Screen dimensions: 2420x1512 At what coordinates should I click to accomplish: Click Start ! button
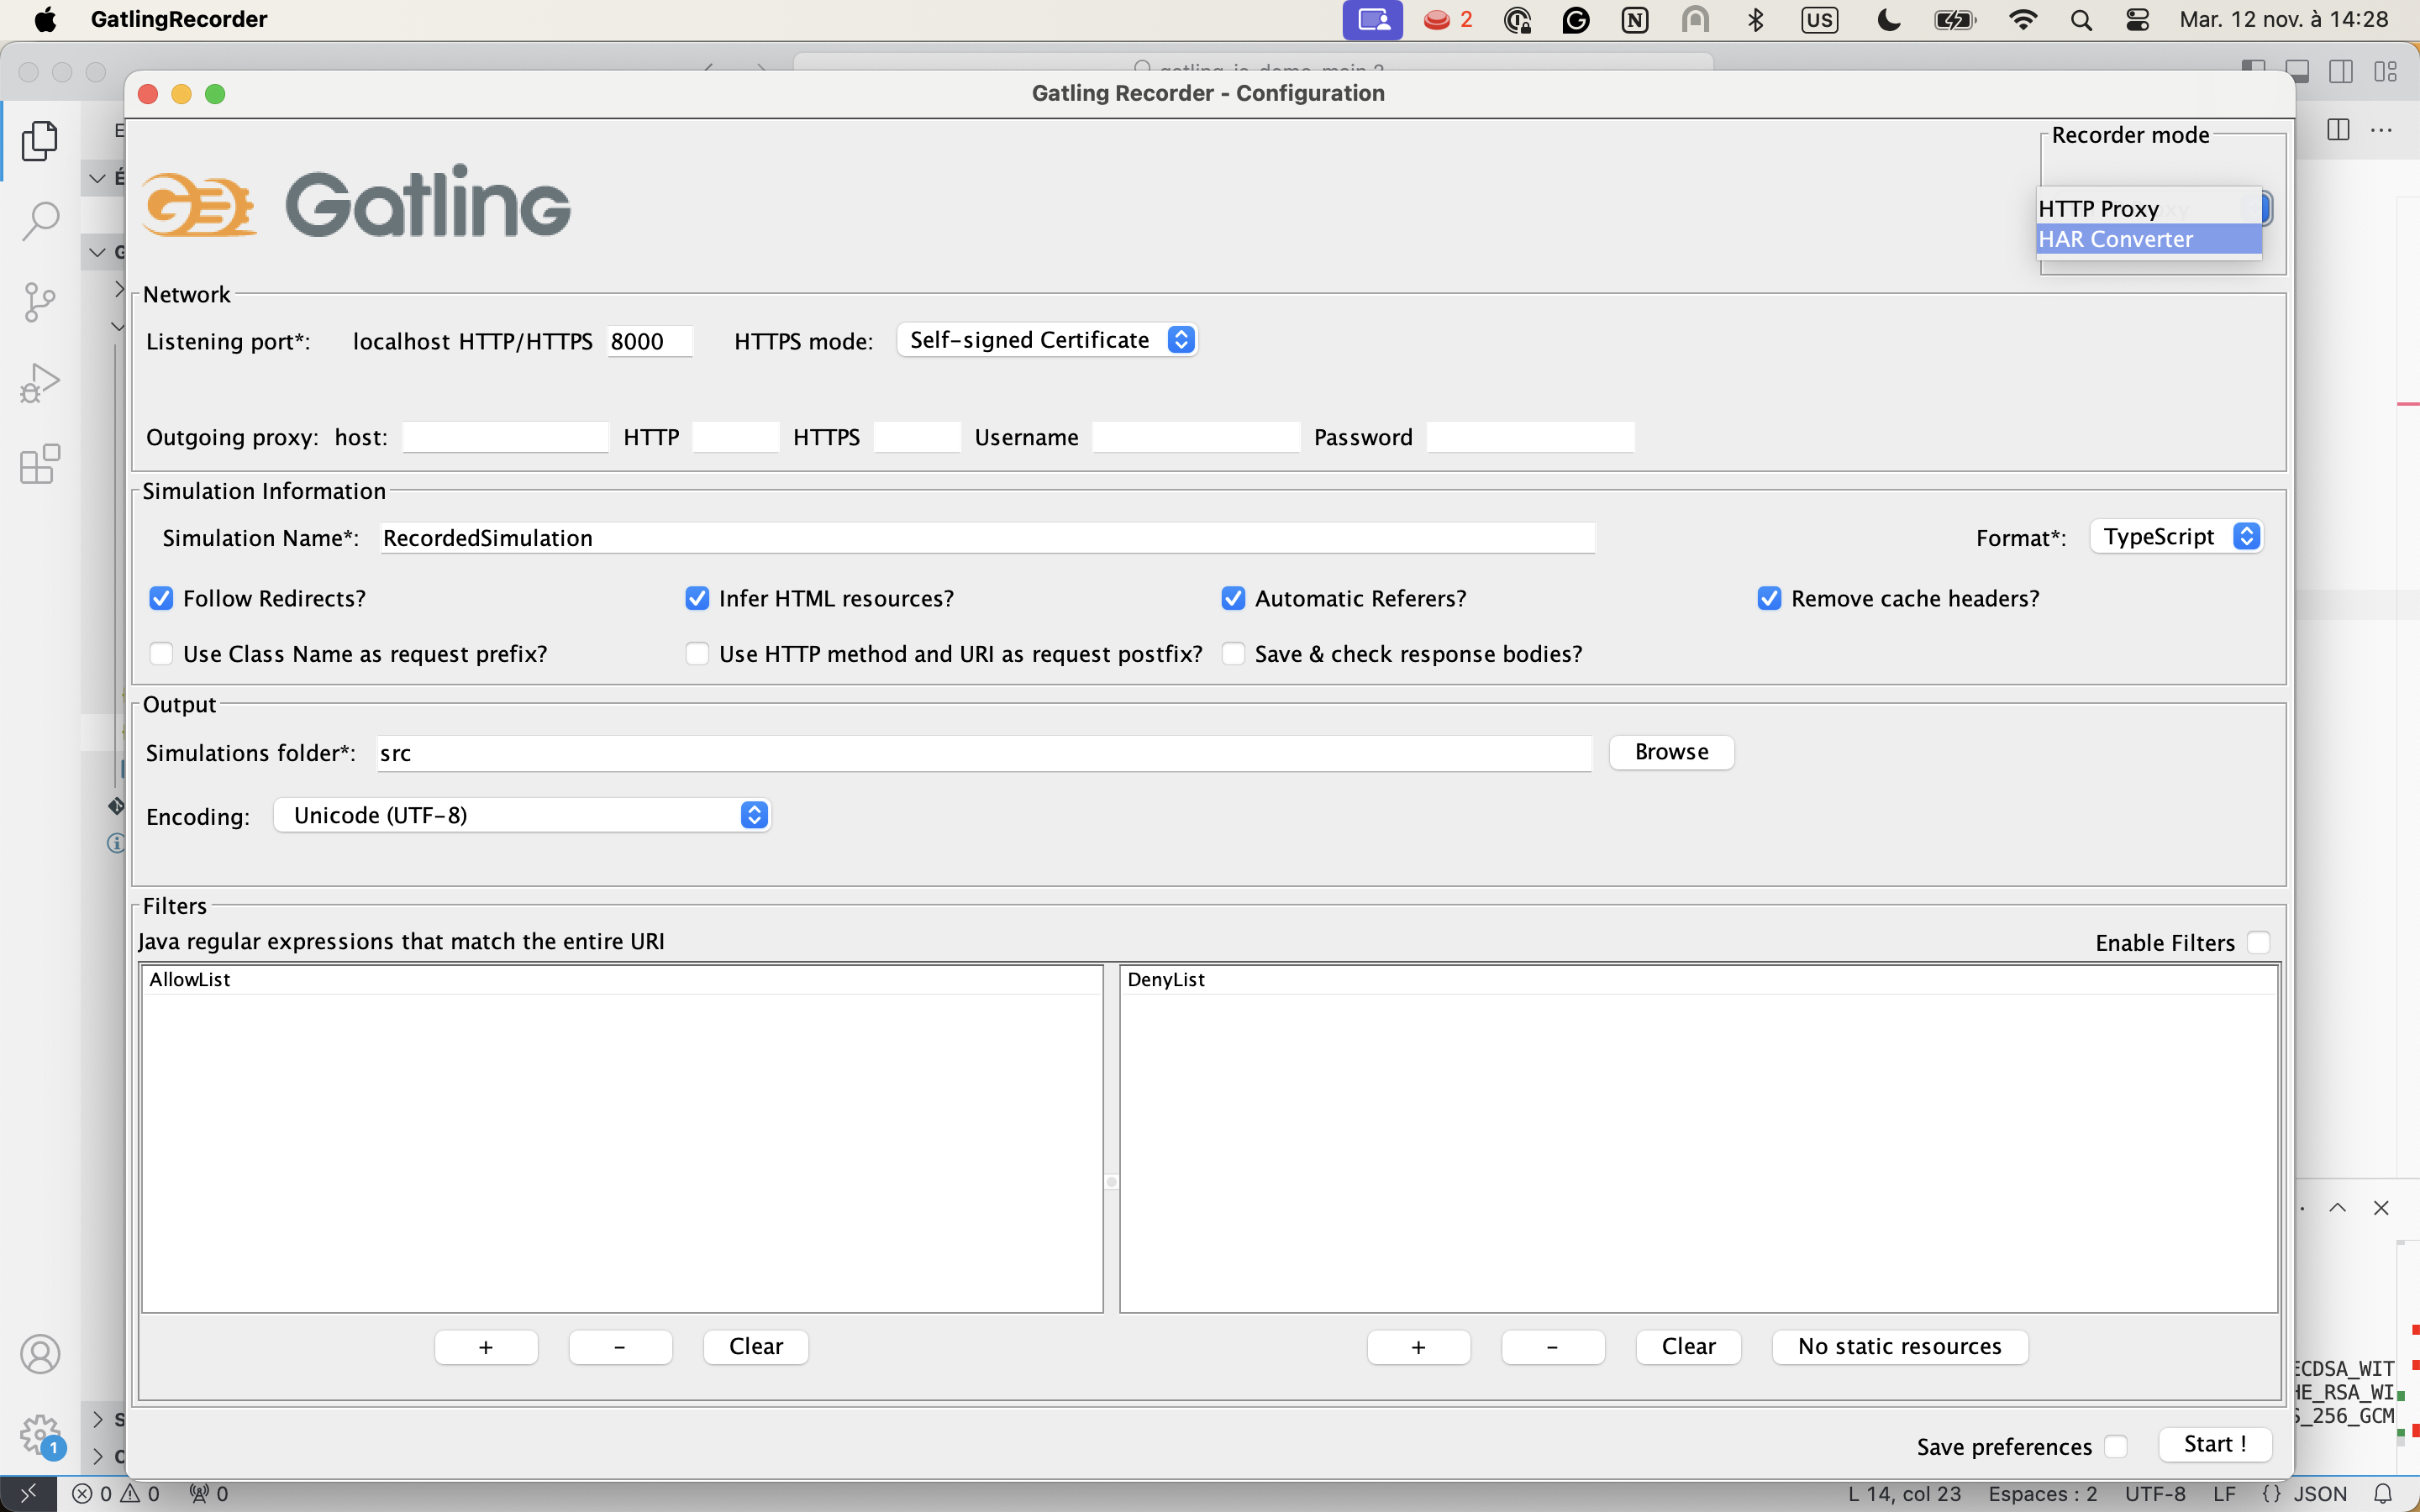point(2215,1444)
